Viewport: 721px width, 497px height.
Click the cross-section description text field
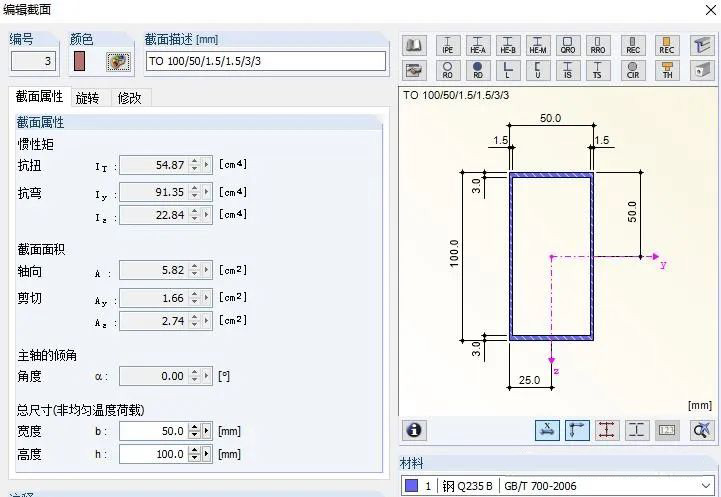coord(265,61)
